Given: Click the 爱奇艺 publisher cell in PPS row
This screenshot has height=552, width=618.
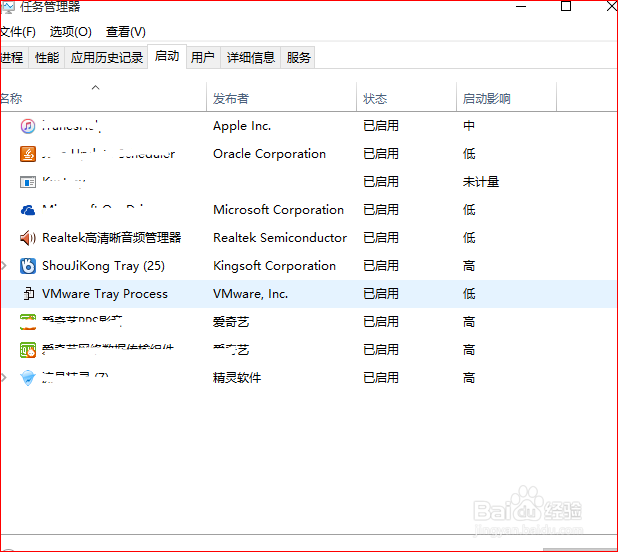Looking at the screenshot, I should pos(231,322).
